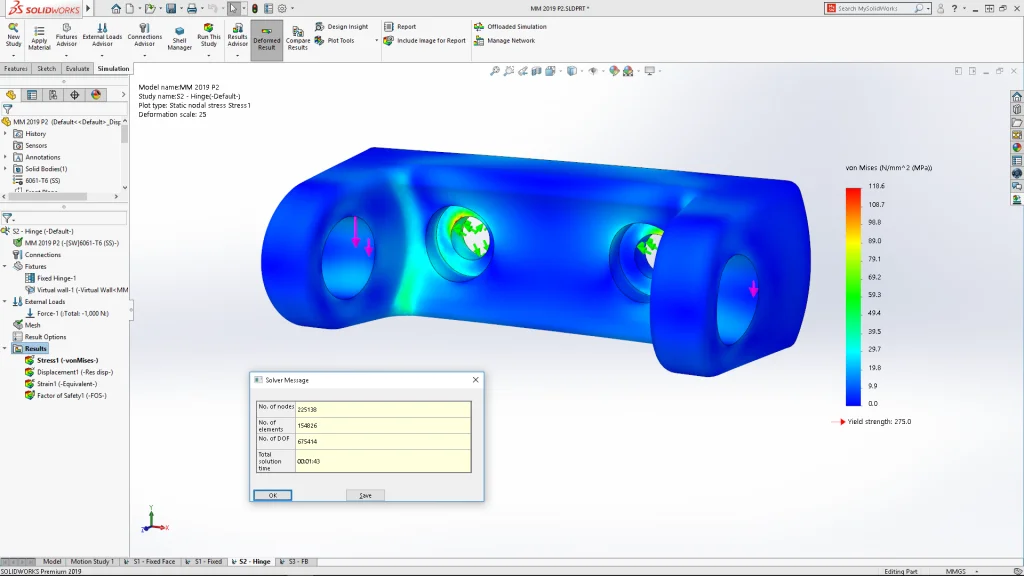Viewport: 1024px width, 576px height.
Task: Open the Connections Advisor
Action: point(144,36)
